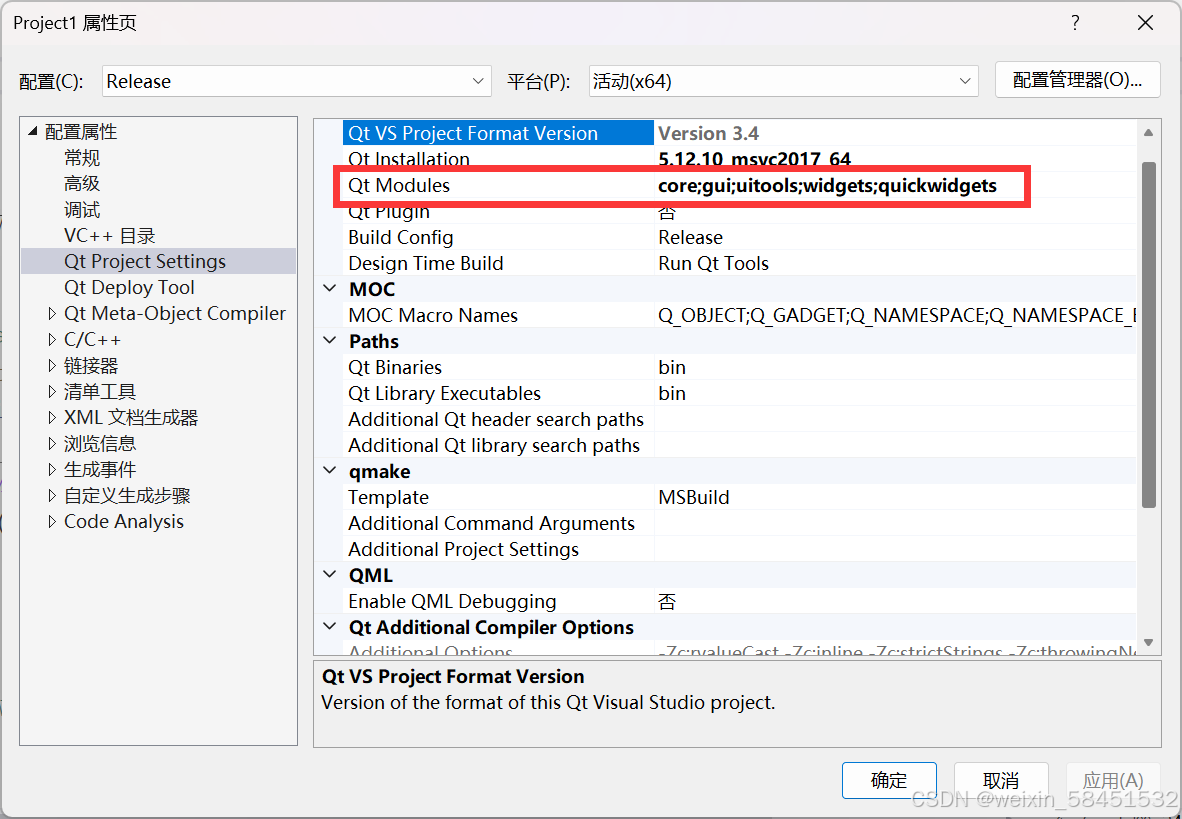Image resolution: width=1182 pixels, height=819 pixels.
Task: Collapse the Paths section
Action: pyautogui.click(x=330, y=341)
